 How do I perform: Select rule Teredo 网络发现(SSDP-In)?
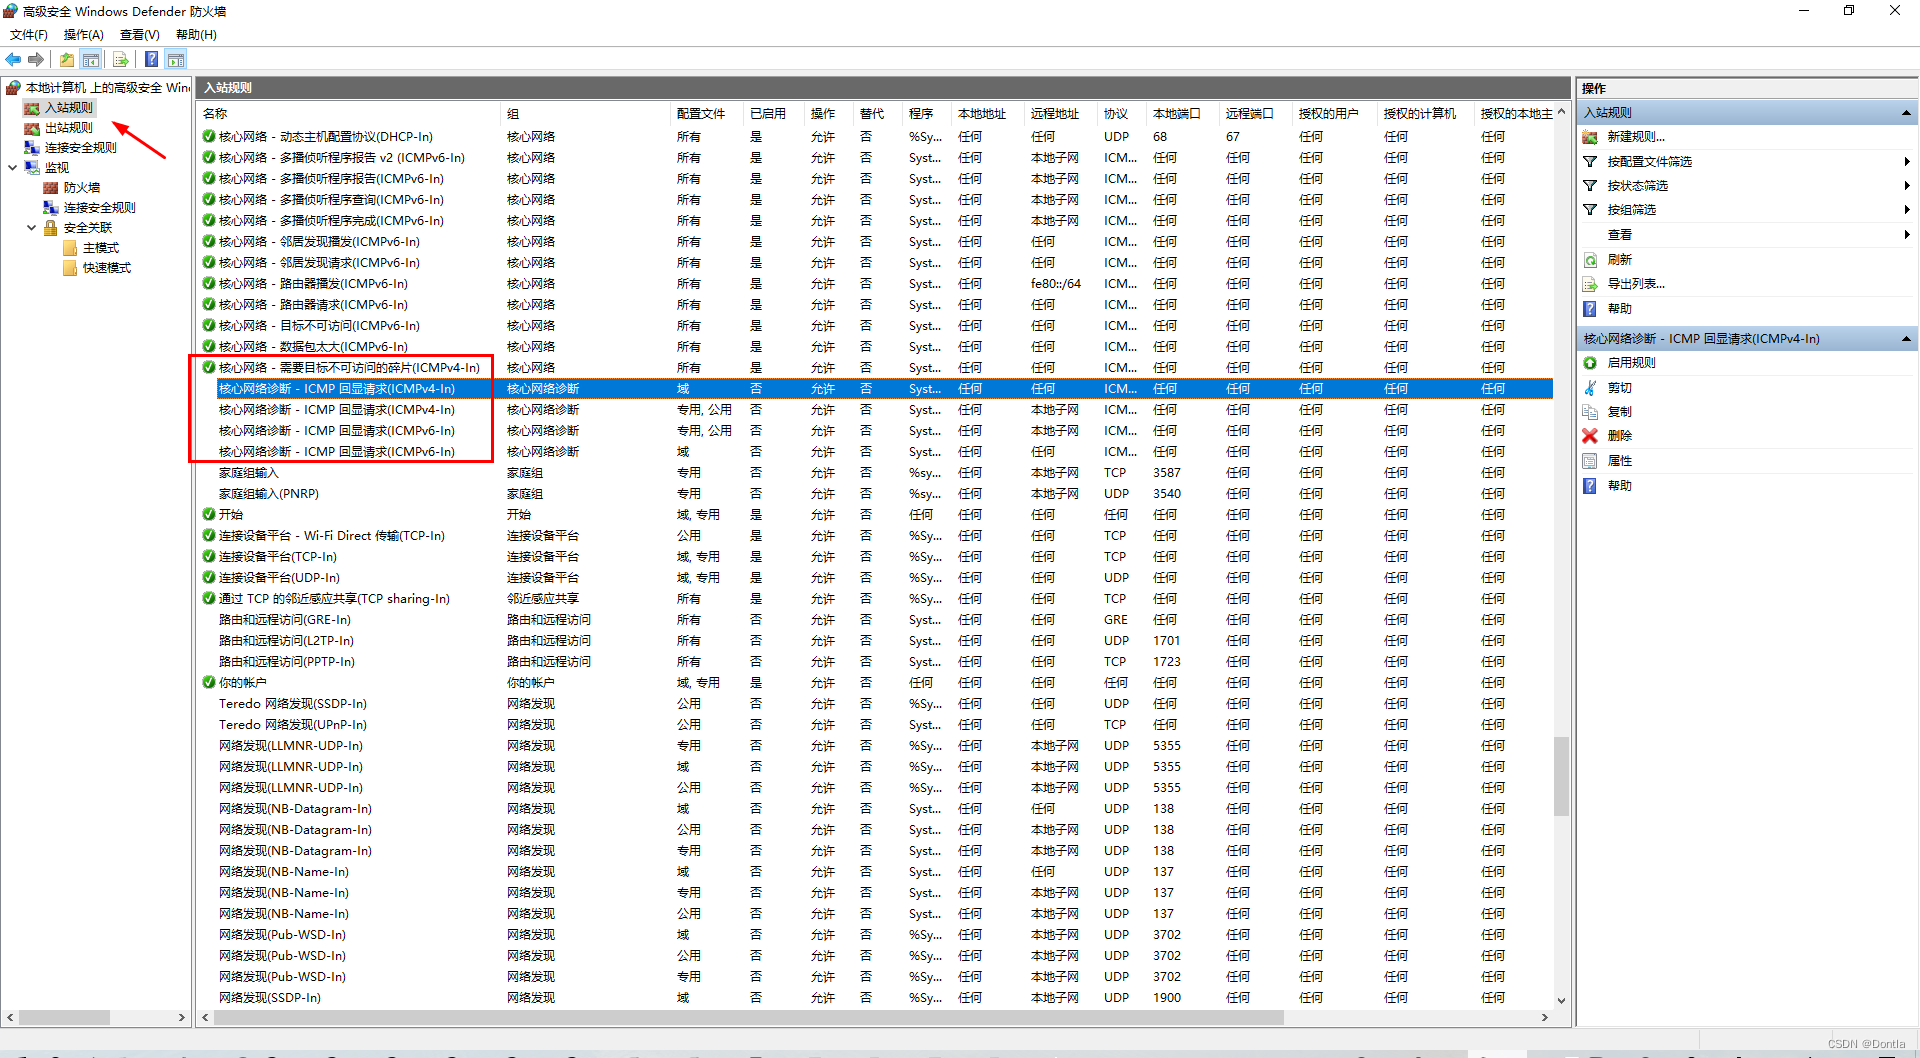[x=293, y=704]
